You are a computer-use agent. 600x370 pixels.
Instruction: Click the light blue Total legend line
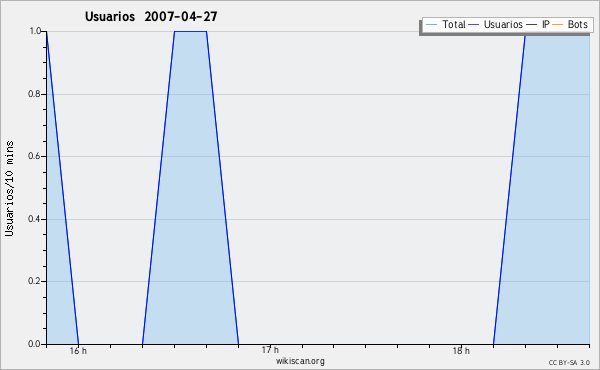tap(431, 25)
